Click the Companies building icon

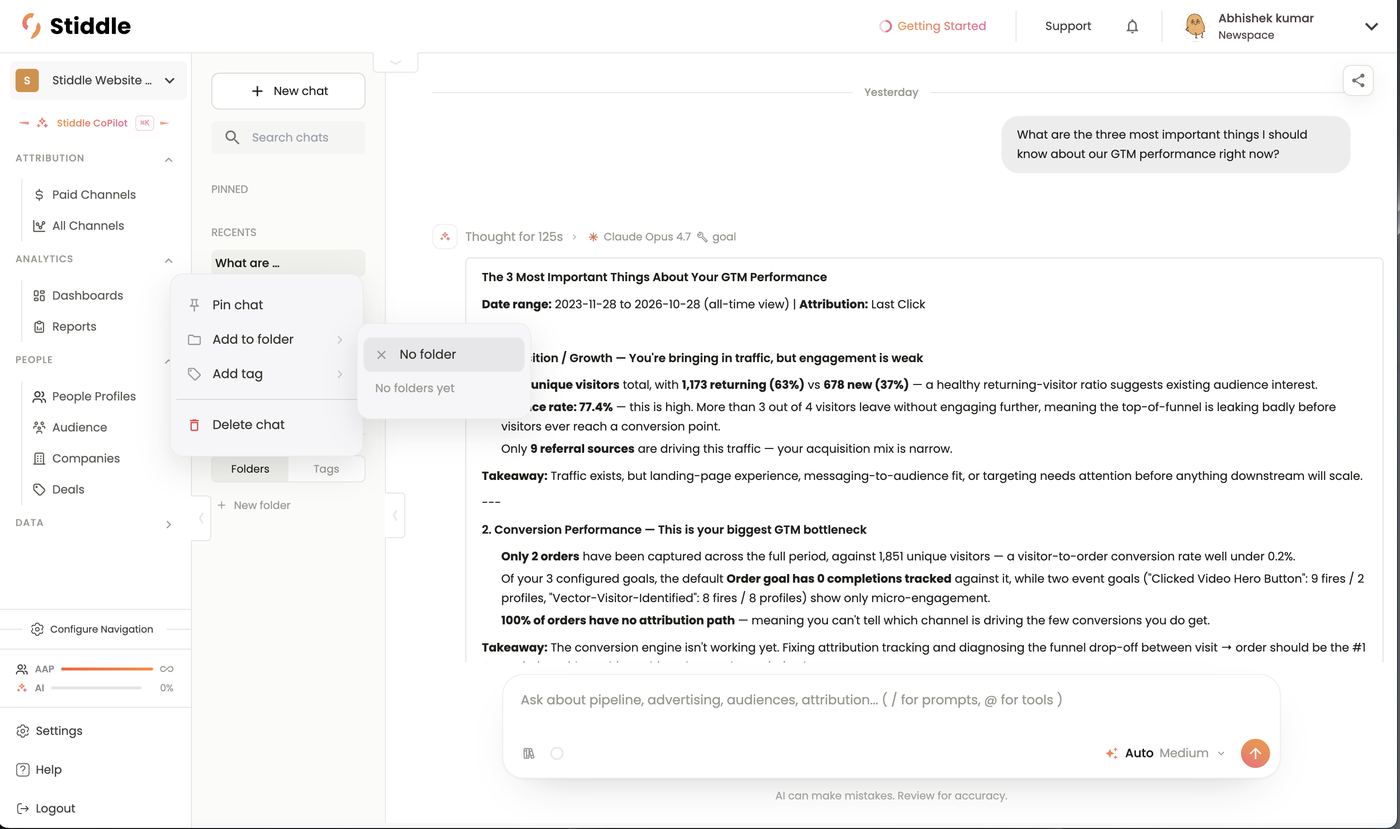(39, 459)
